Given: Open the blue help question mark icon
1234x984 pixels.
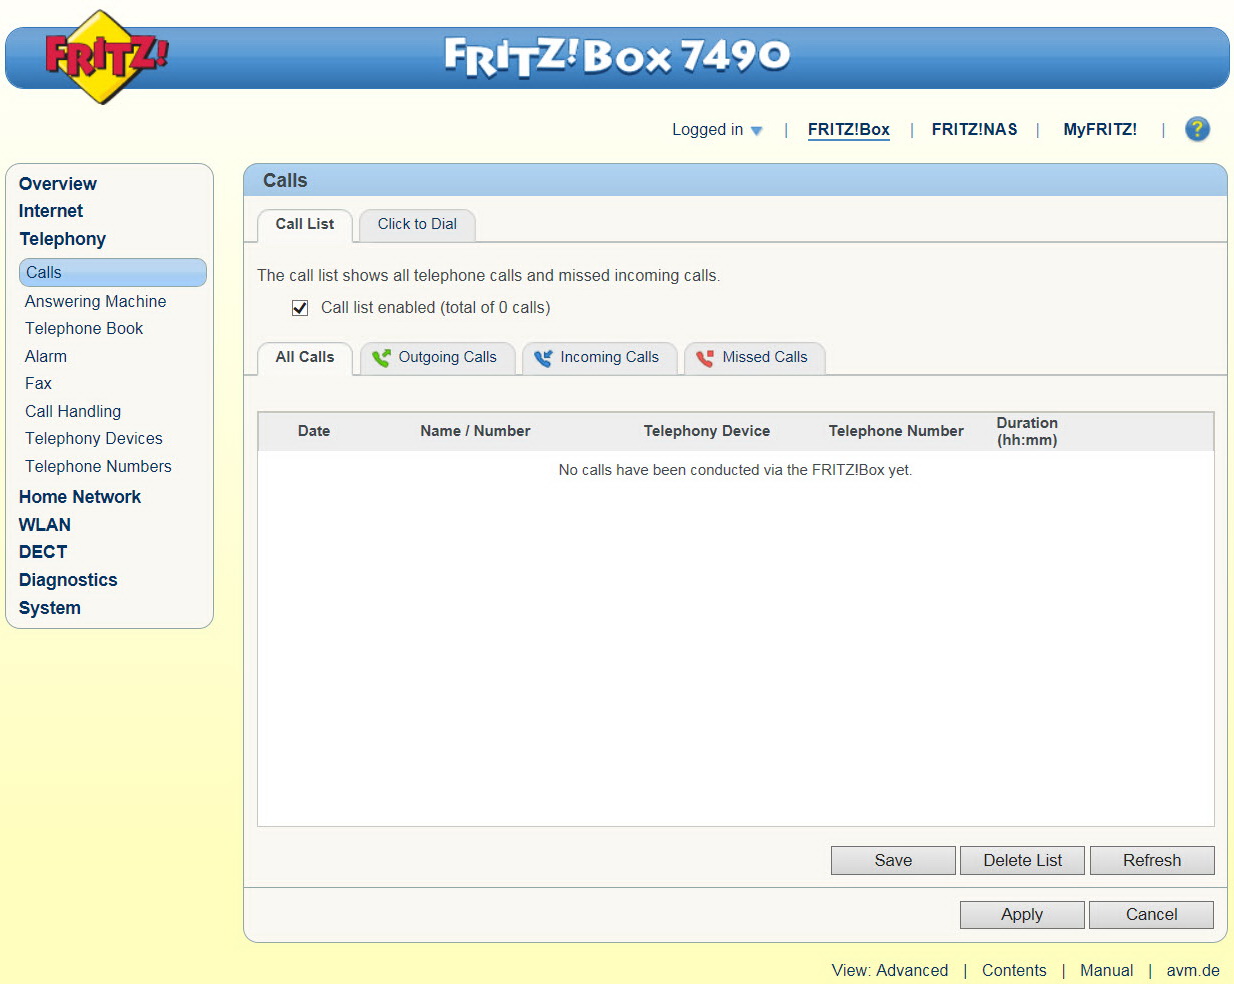Looking at the screenshot, I should click(x=1197, y=129).
